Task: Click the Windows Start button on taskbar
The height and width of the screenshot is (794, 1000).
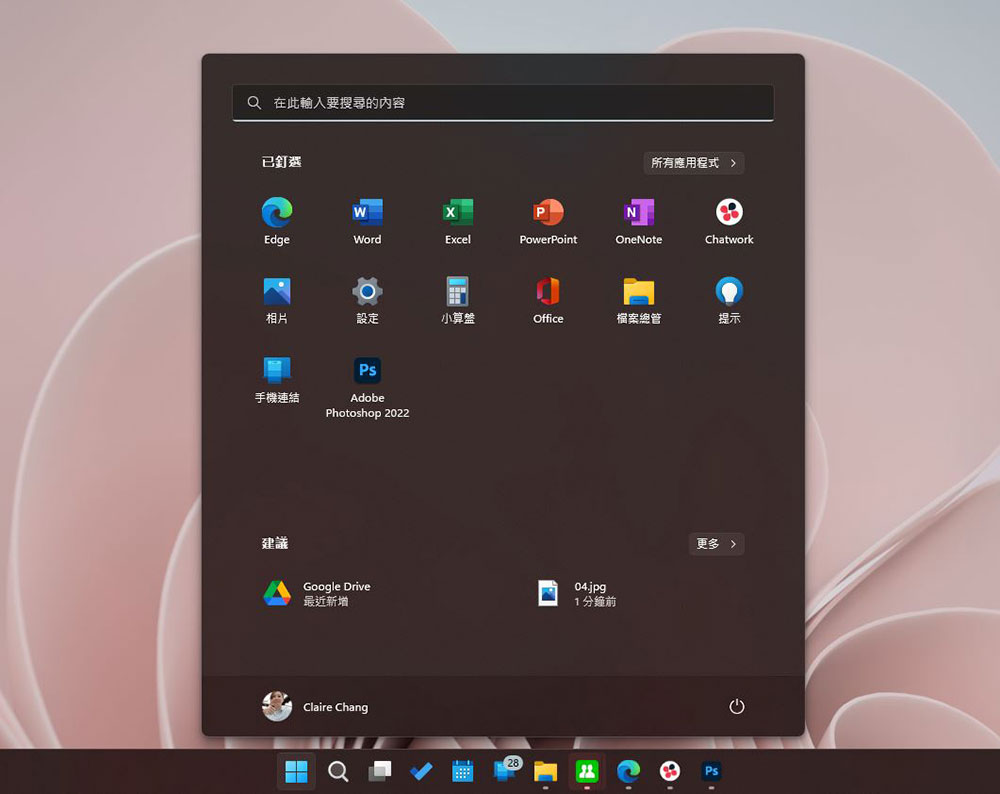Action: (x=296, y=772)
